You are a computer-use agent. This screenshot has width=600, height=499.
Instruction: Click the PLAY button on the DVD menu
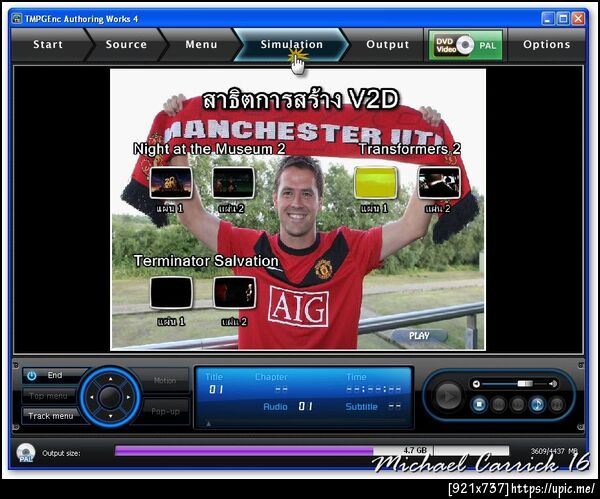419,336
